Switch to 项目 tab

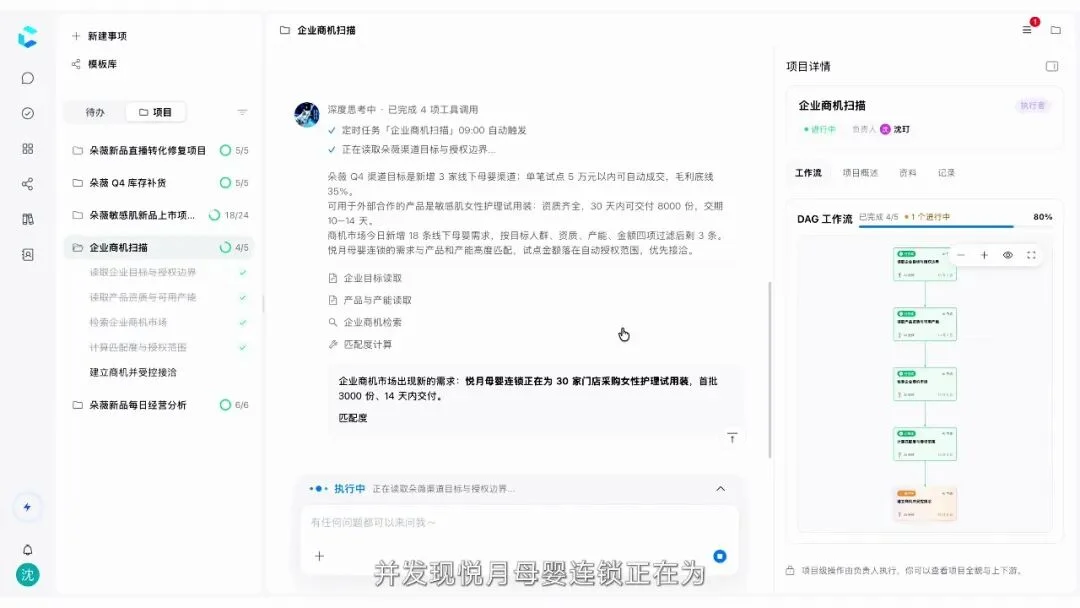point(156,112)
